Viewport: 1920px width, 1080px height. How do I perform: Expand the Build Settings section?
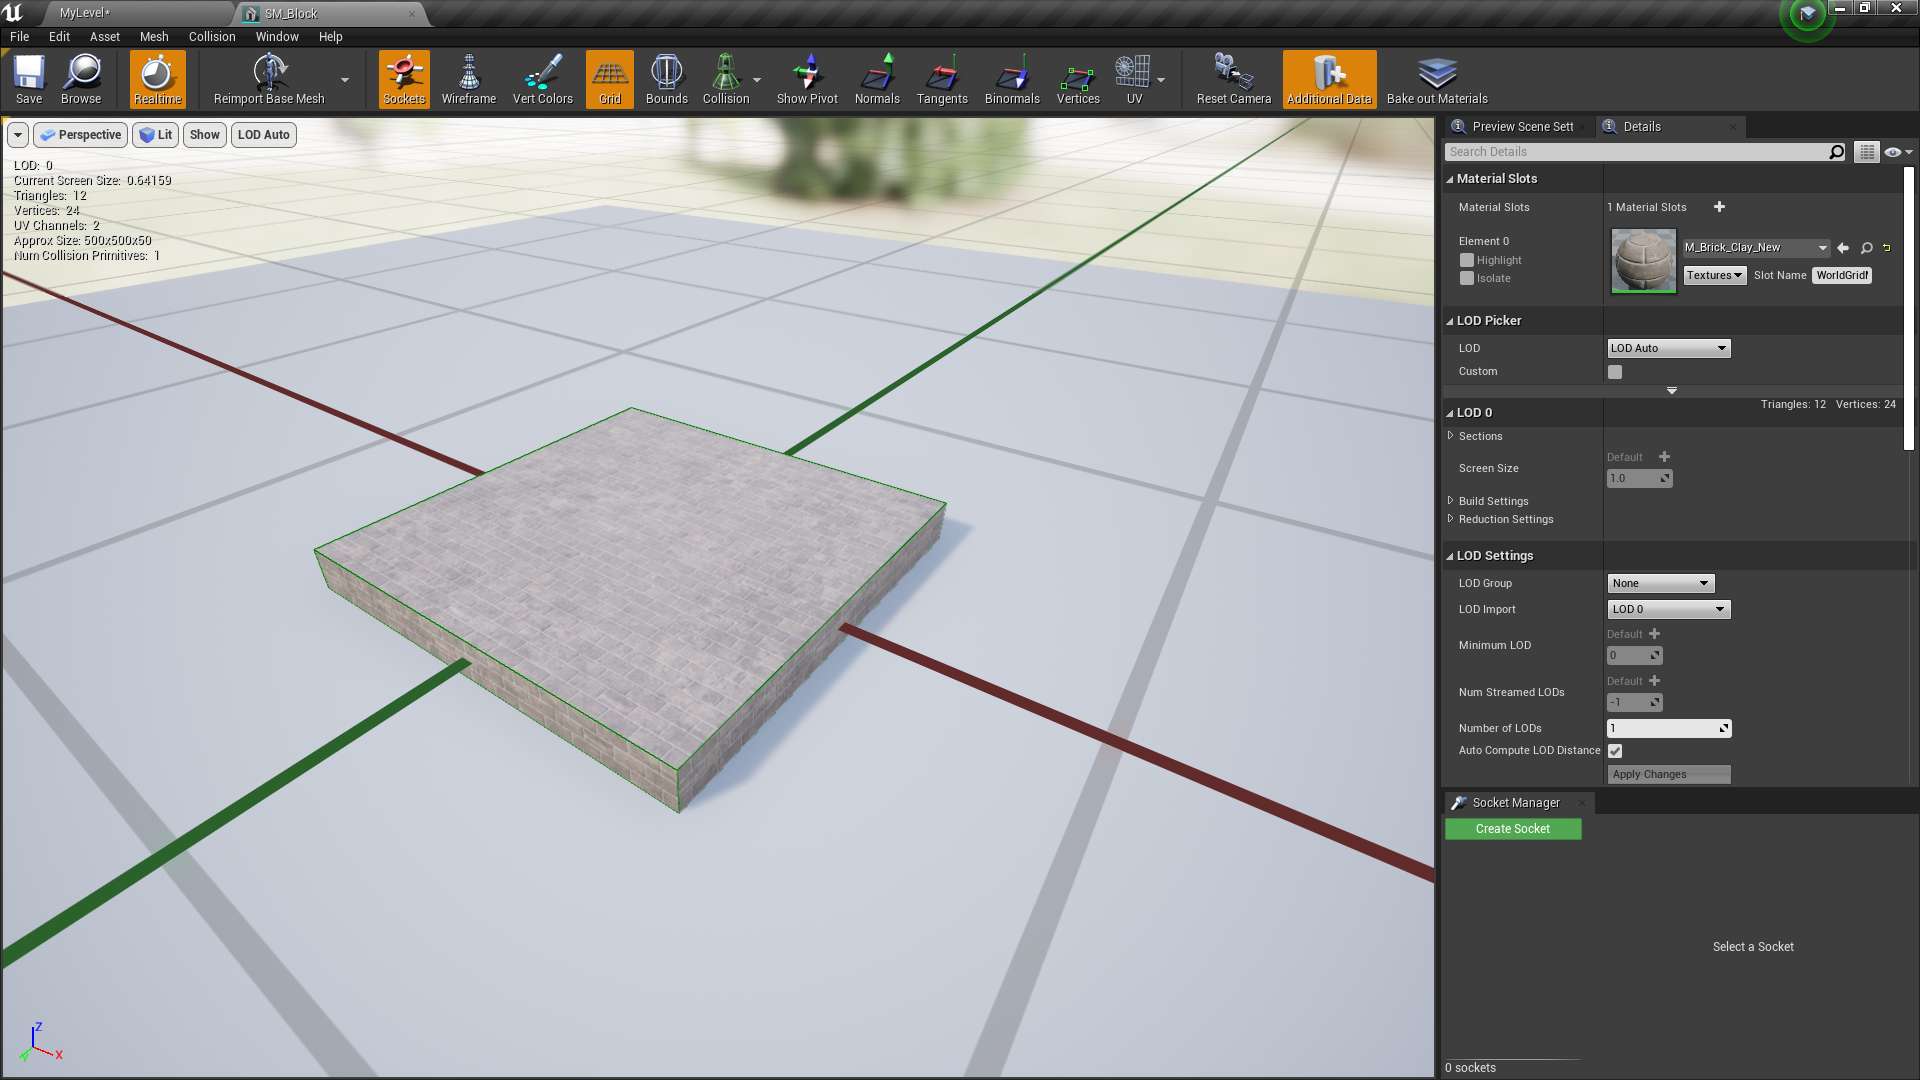pyautogui.click(x=1452, y=501)
